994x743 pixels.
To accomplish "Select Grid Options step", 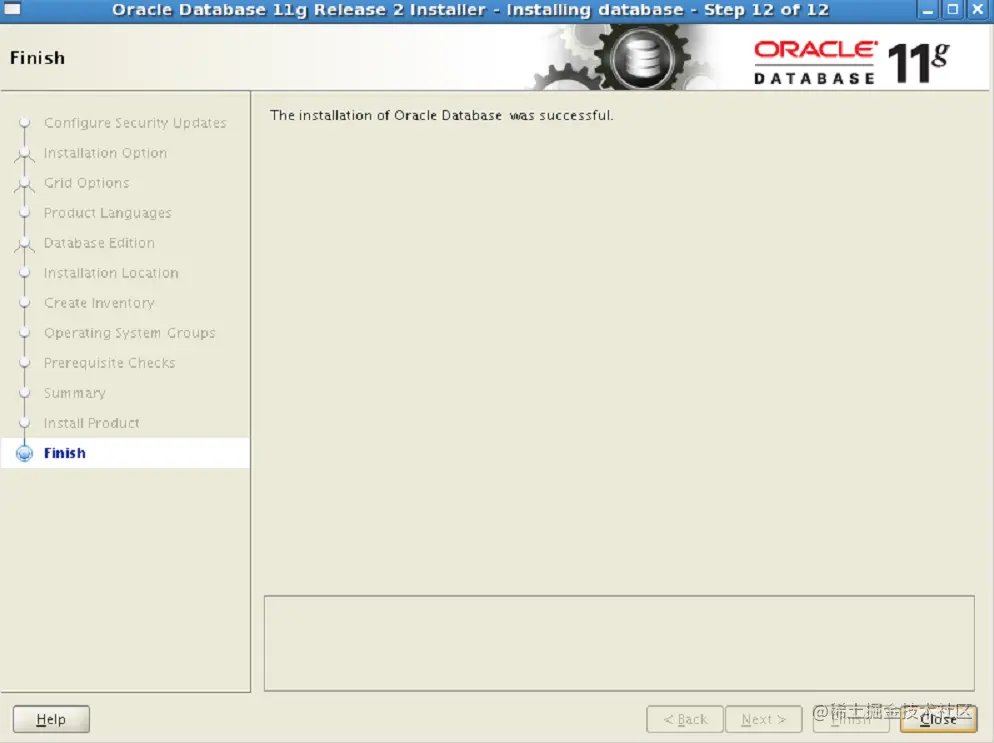I will 86,183.
